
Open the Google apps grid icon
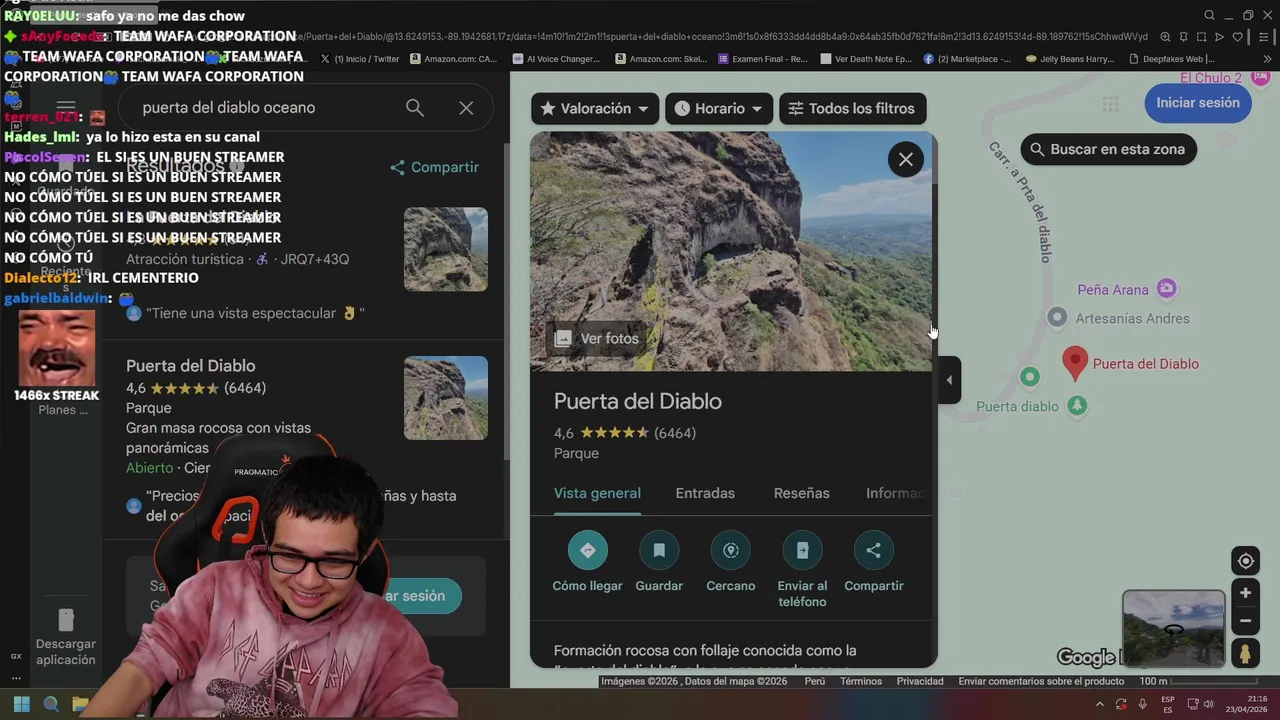(1110, 104)
